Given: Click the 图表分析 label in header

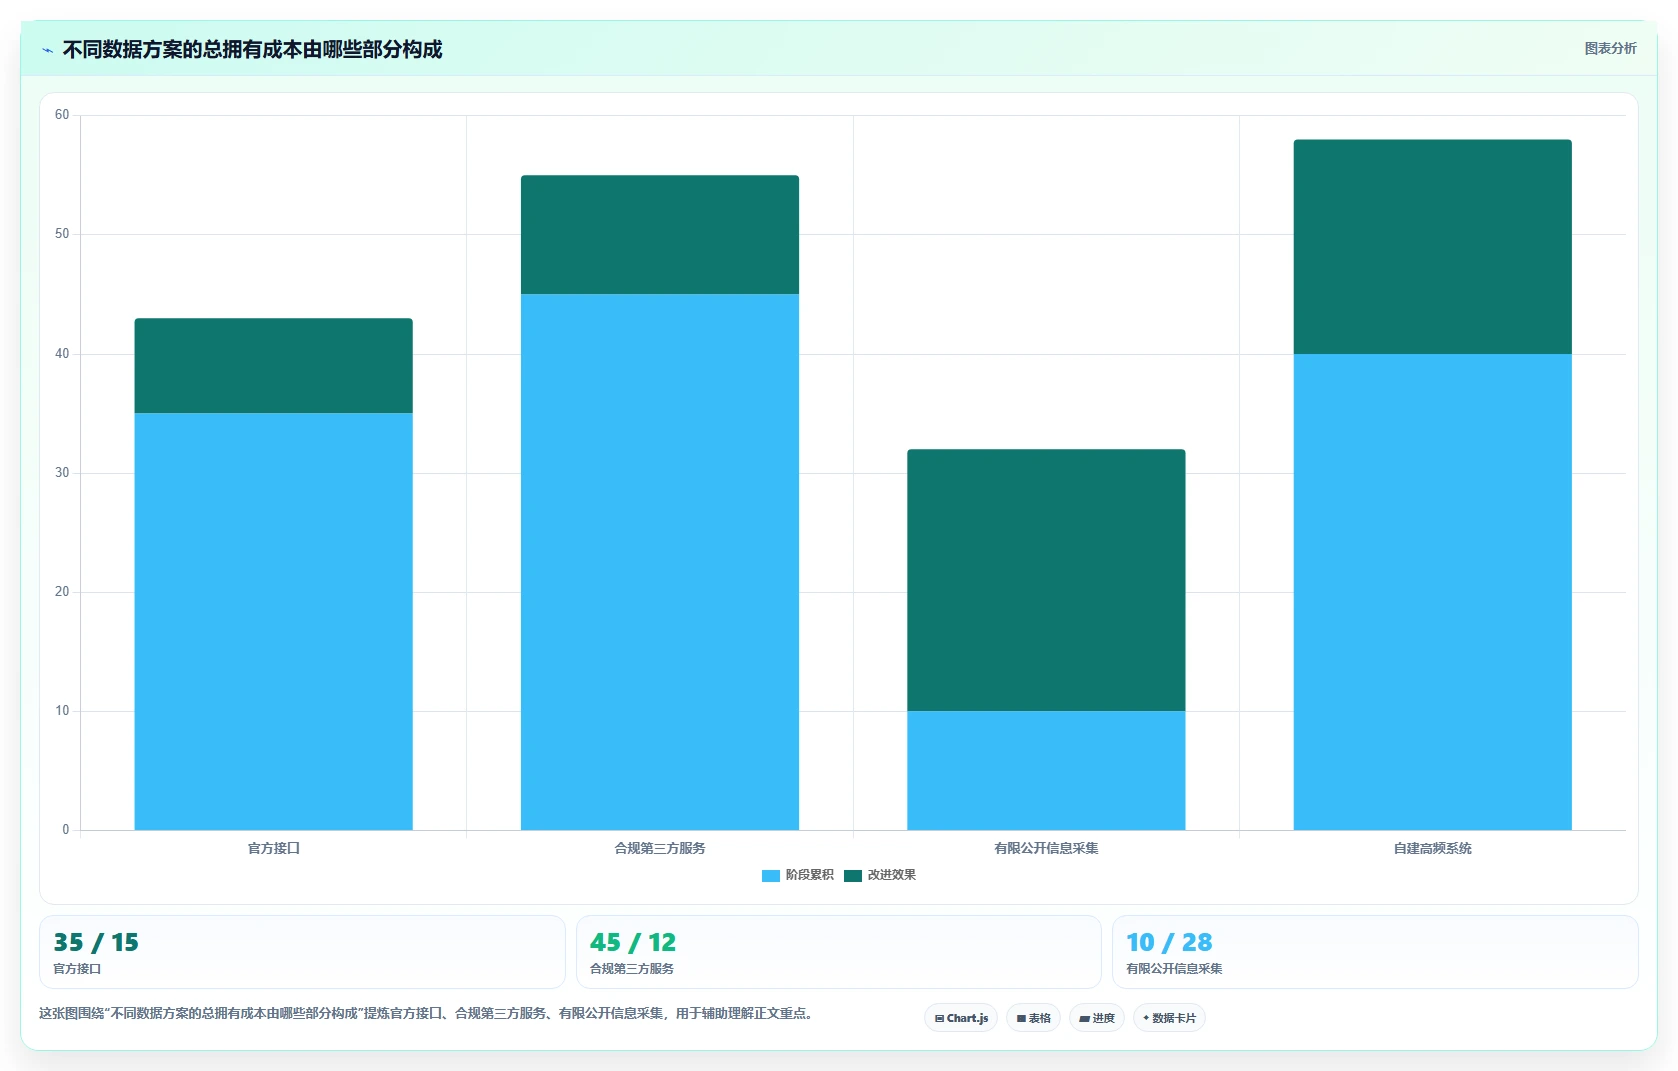Looking at the screenshot, I should 1610,48.
